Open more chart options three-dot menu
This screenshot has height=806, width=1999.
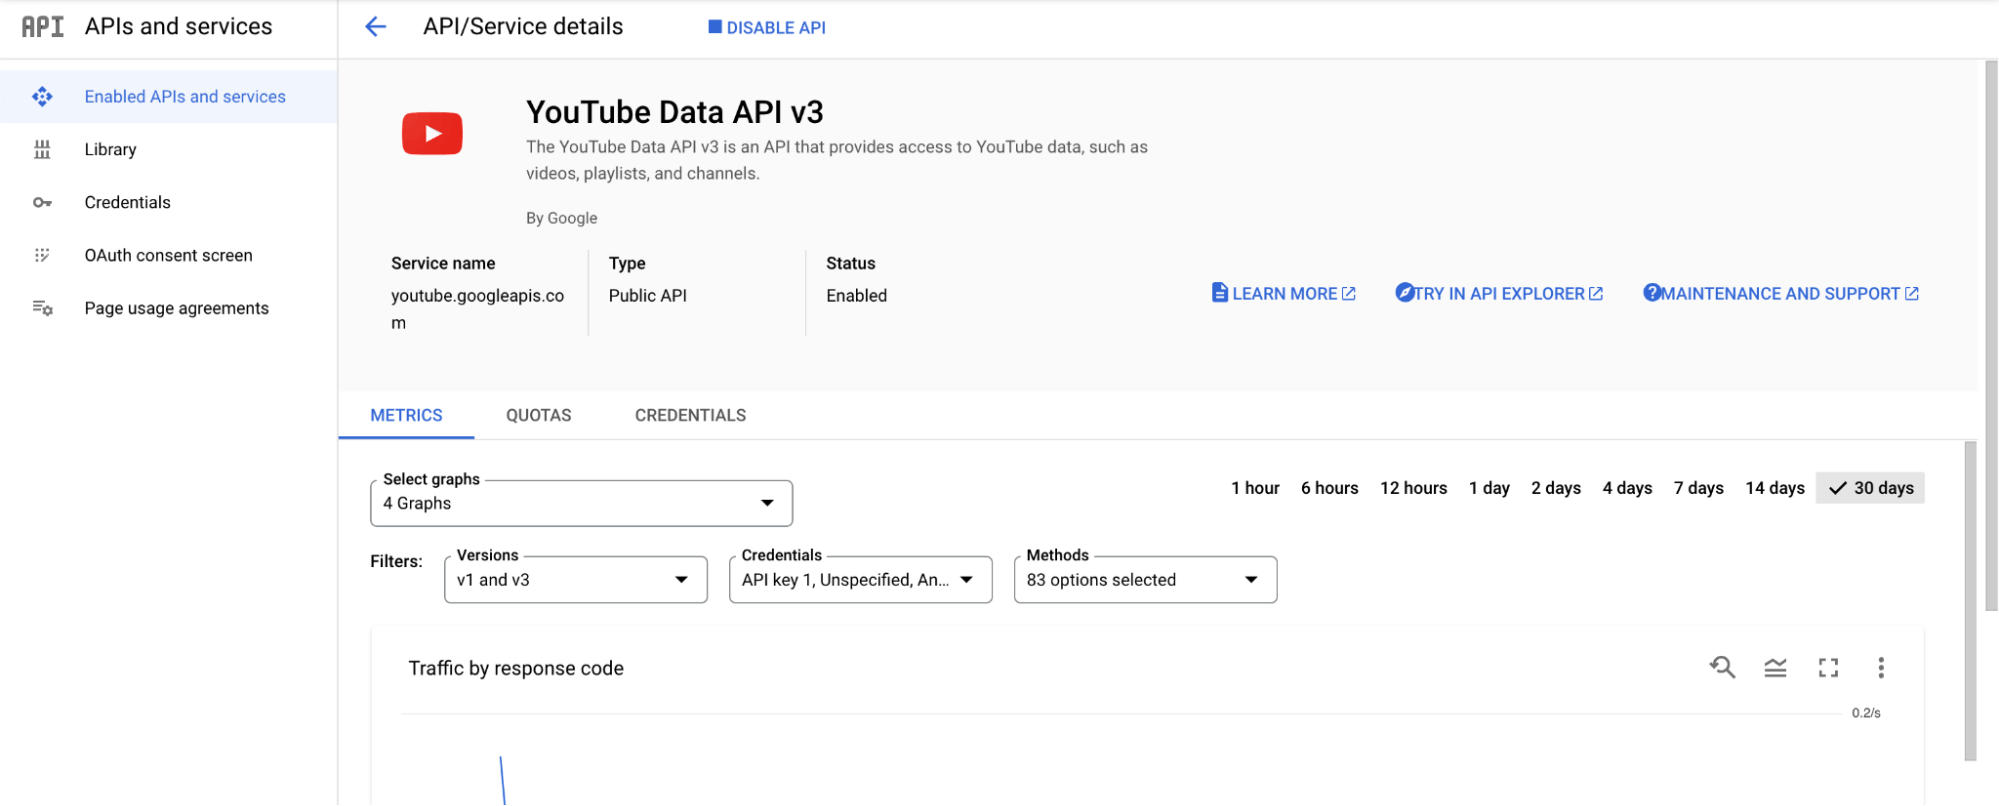1881,668
